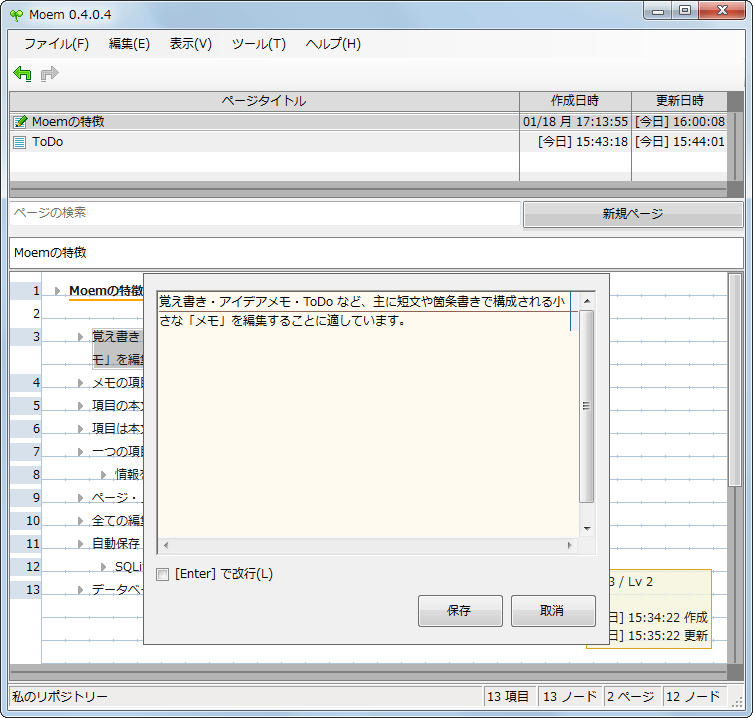Select the Moemの特徴 page row
753x718 pixels.
pos(368,122)
